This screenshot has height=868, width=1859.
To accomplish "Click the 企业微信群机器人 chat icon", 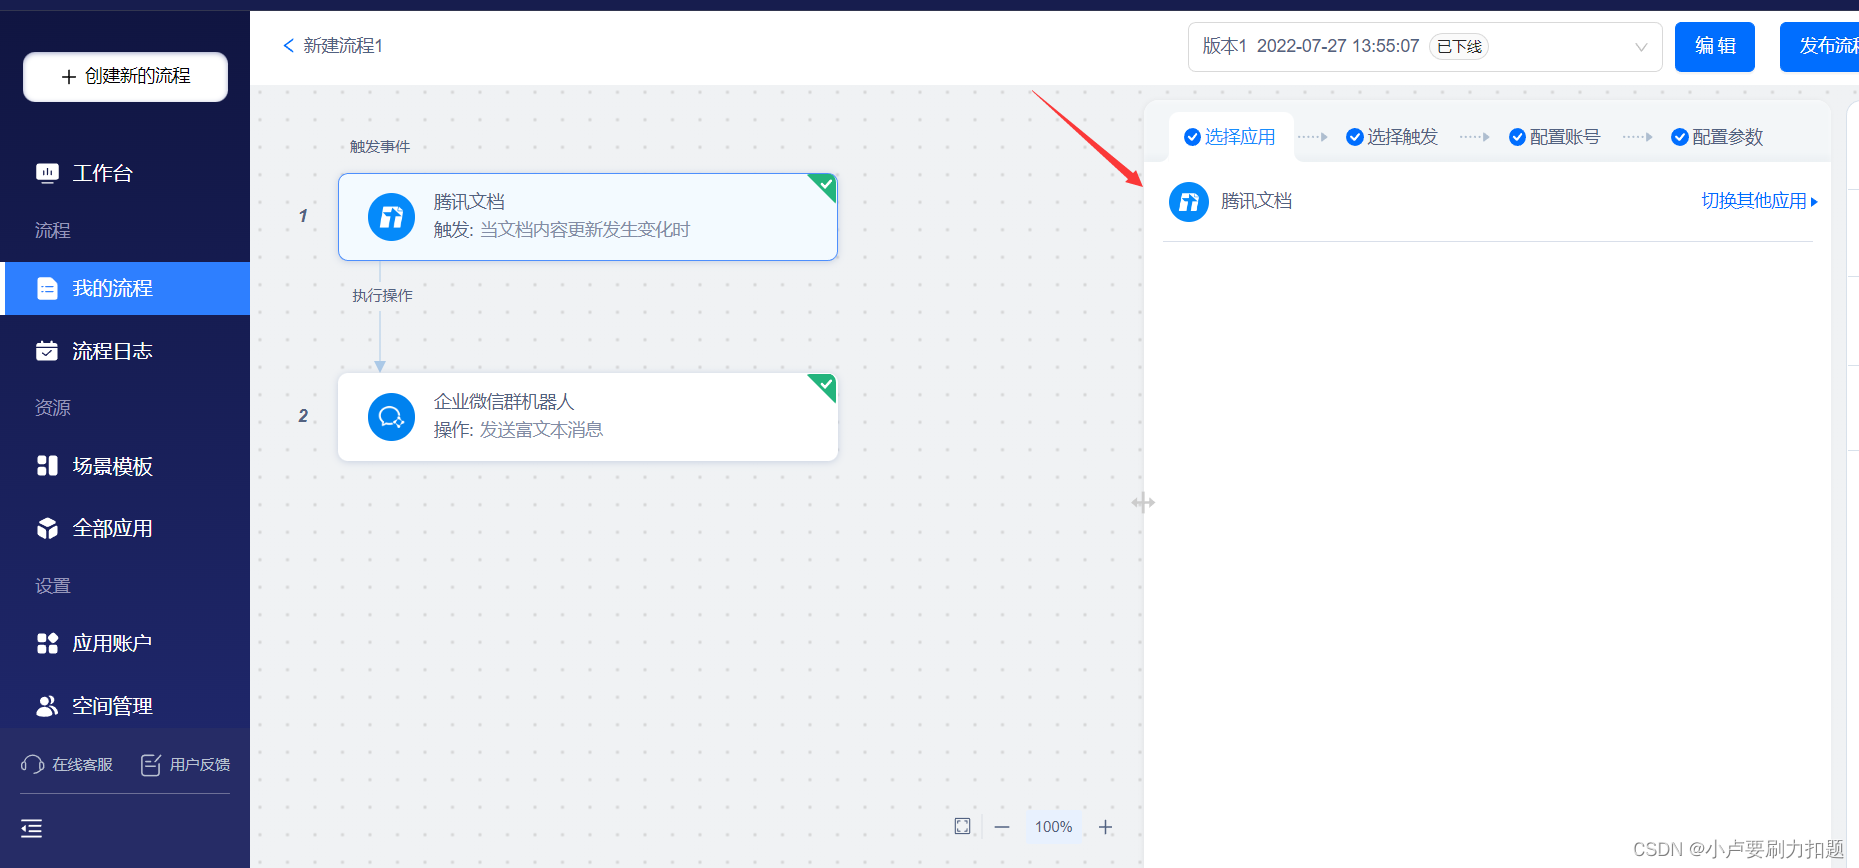I will click(x=392, y=417).
